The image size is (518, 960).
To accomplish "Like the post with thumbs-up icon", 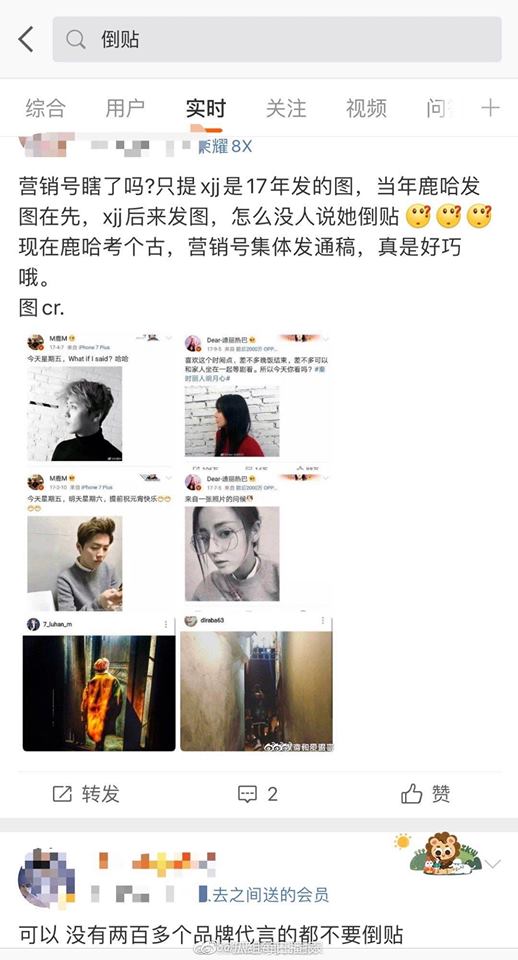I will (x=411, y=794).
